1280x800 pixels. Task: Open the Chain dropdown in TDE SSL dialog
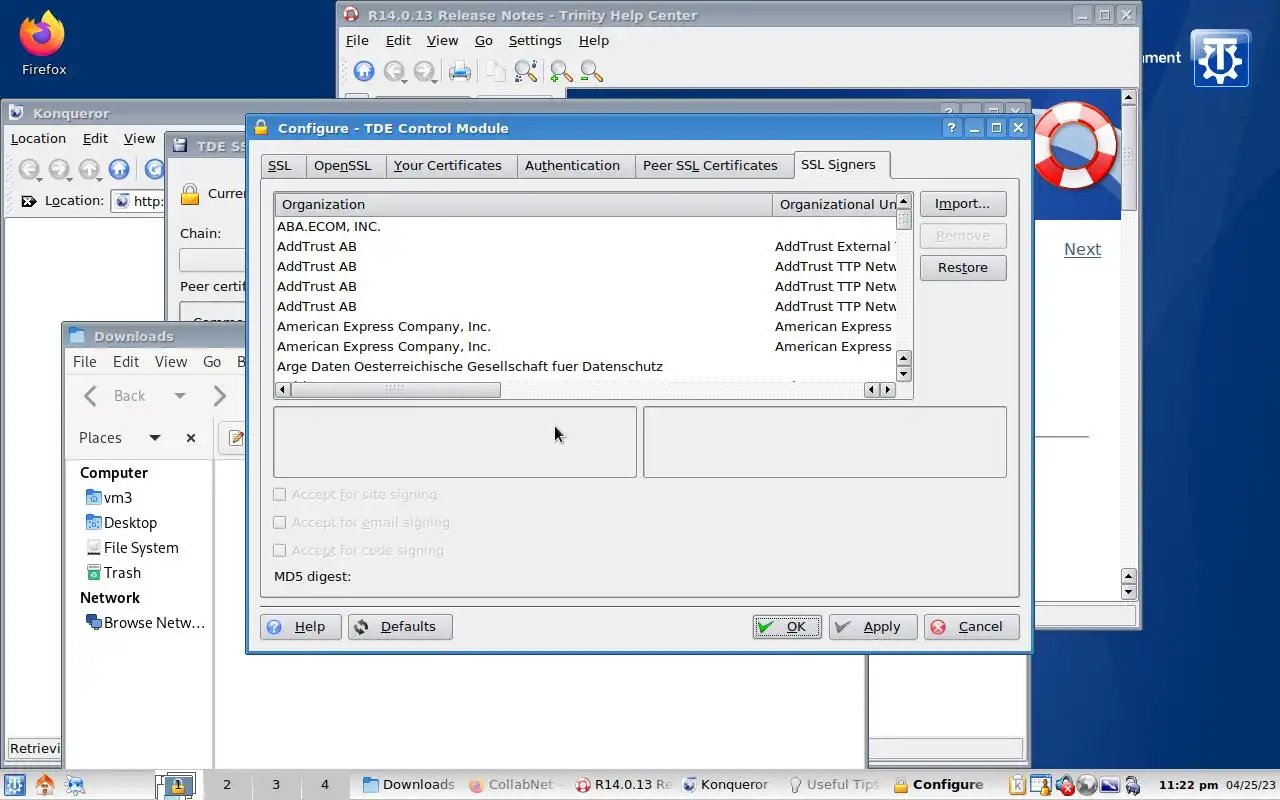pyautogui.click(x=212, y=260)
